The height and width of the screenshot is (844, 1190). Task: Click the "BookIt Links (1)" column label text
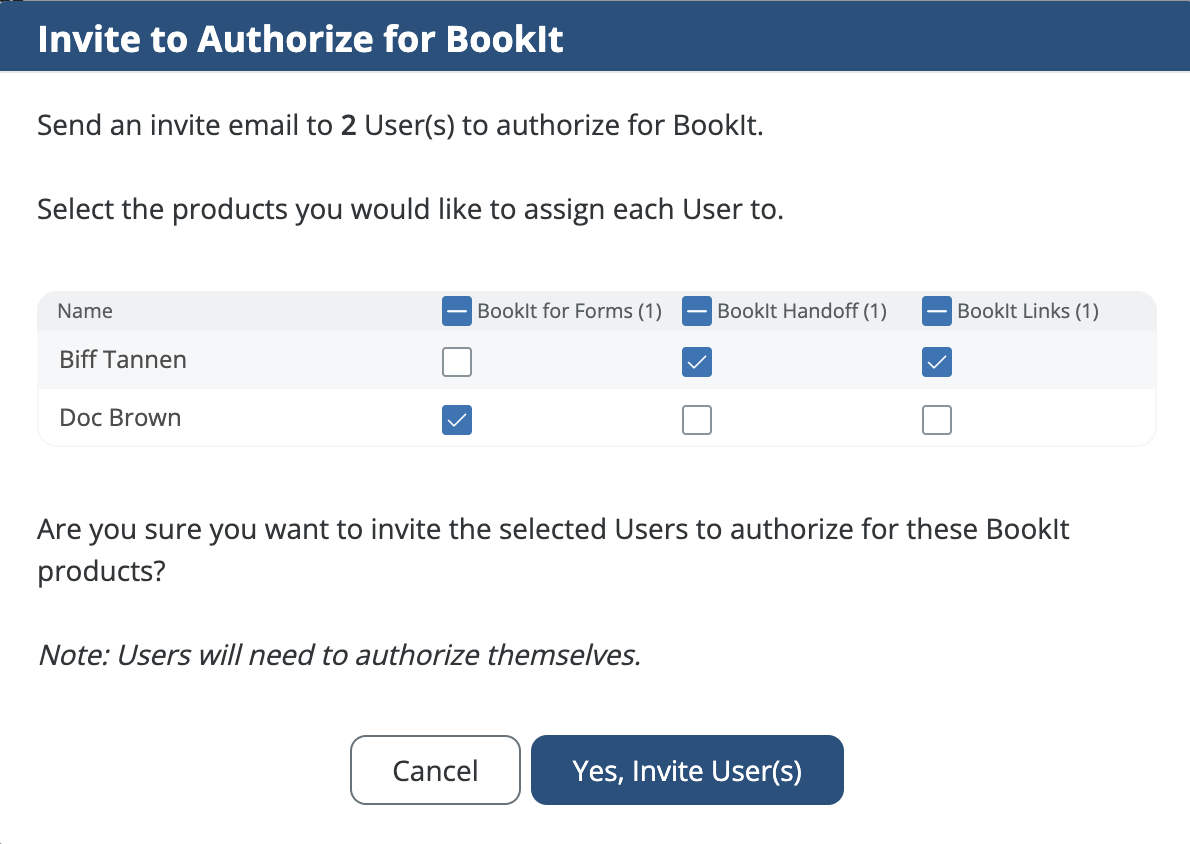(1028, 311)
